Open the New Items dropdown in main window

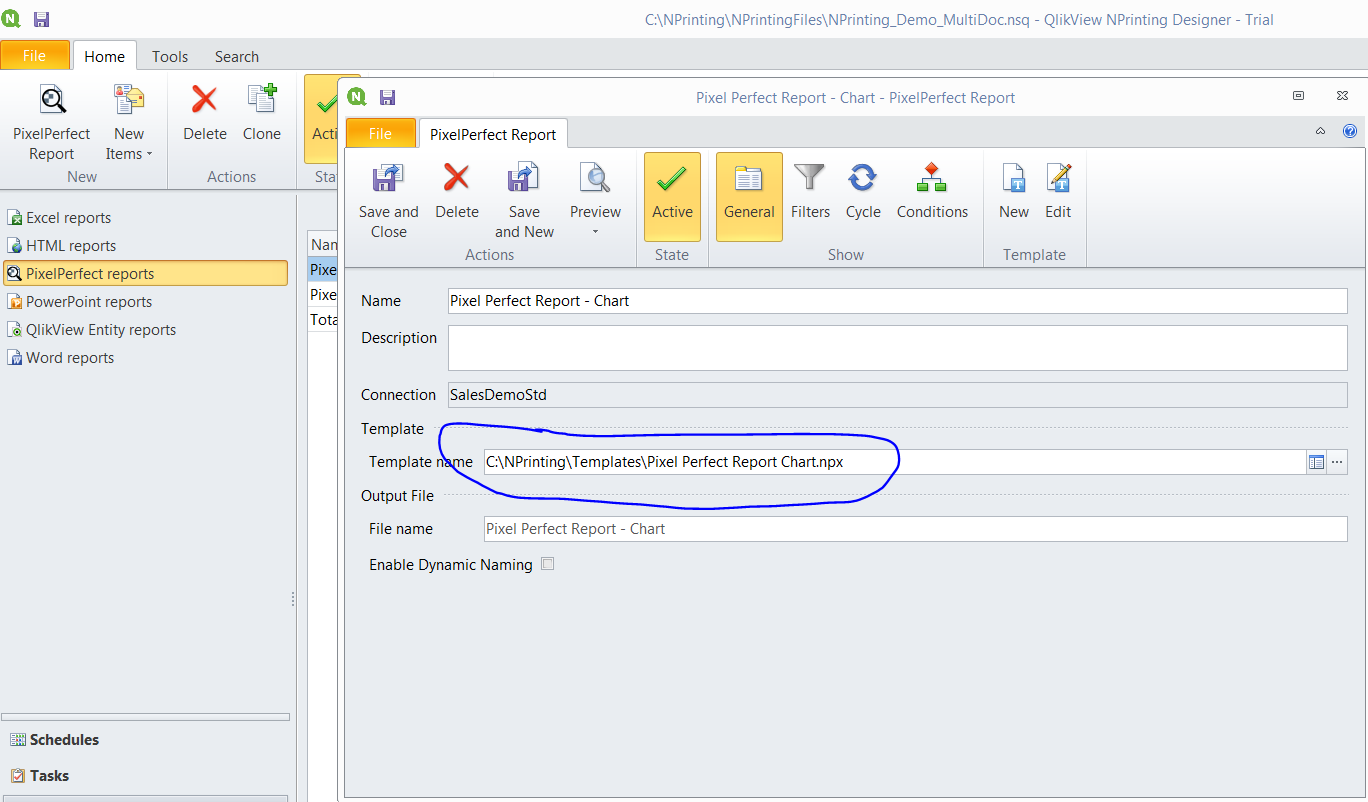(x=129, y=122)
